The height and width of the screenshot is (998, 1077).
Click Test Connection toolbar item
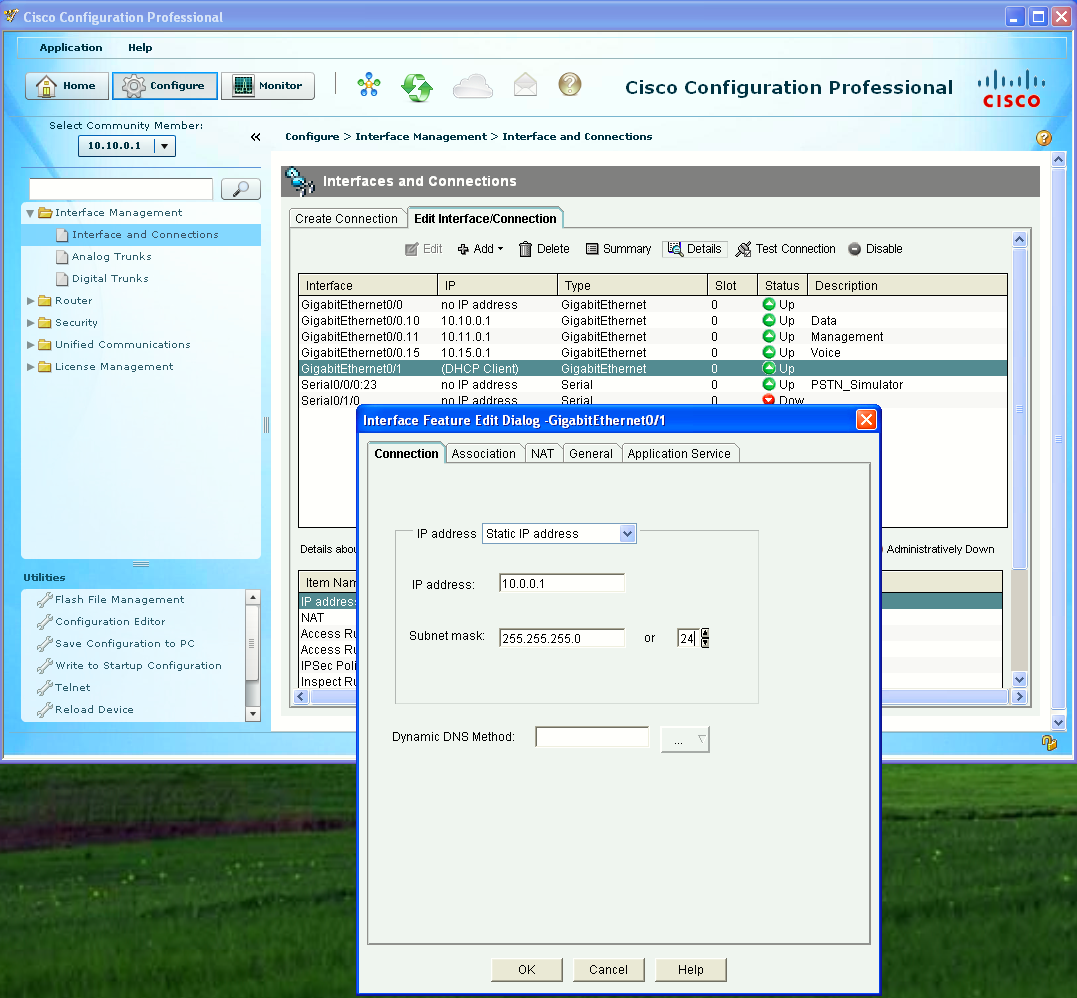(x=785, y=249)
